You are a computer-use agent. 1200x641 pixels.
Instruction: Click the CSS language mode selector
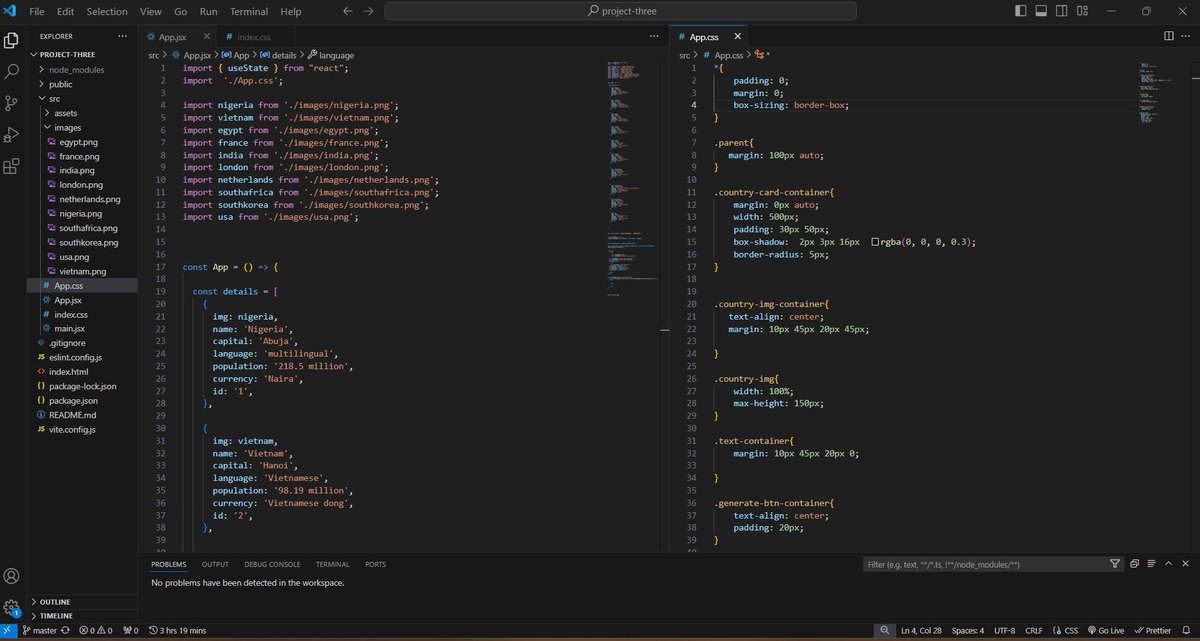click(1066, 631)
